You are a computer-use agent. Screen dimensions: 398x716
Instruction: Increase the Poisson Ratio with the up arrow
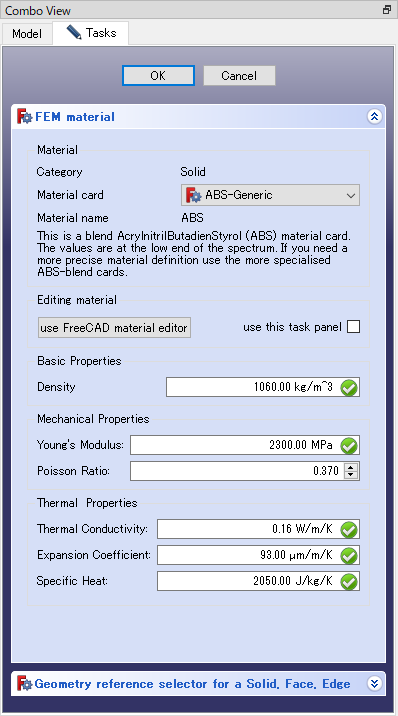click(x=351, y=467)
